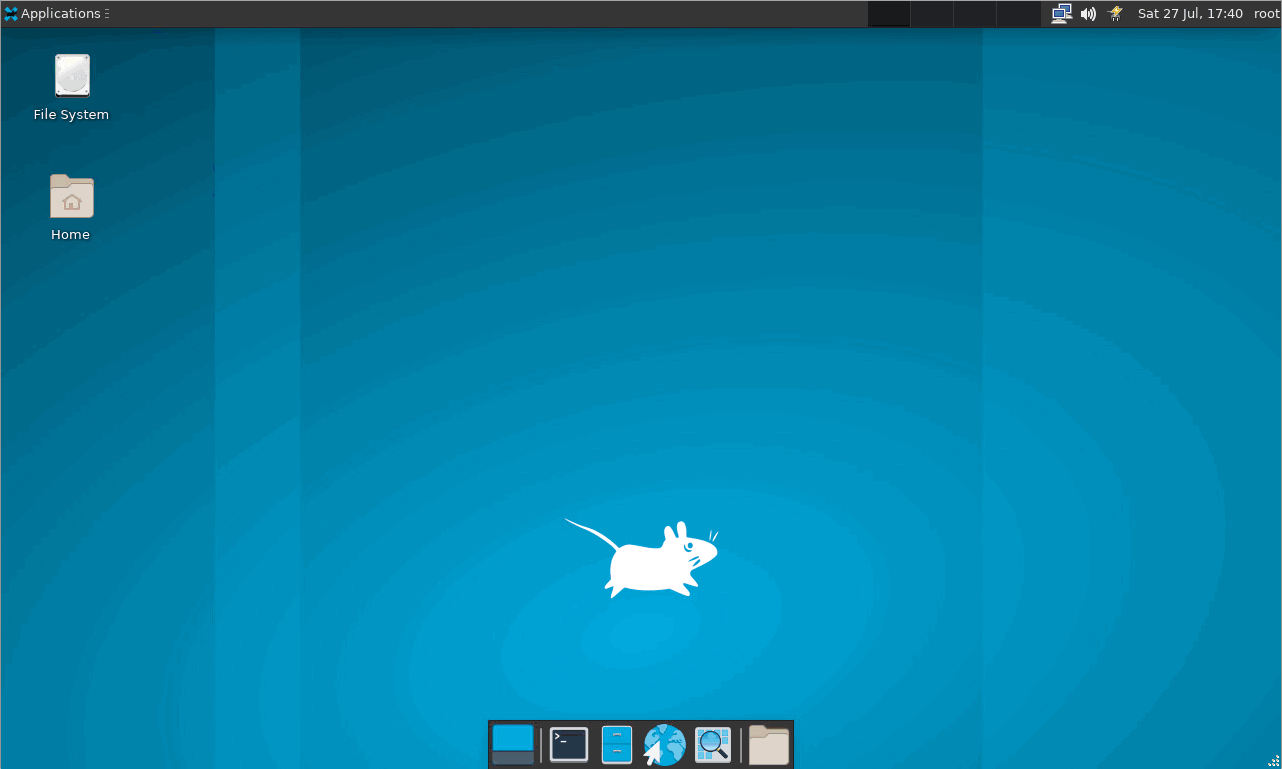Launch the Web Browser globe icon
The image size is (1282, 769).
[x=665, y=745]
